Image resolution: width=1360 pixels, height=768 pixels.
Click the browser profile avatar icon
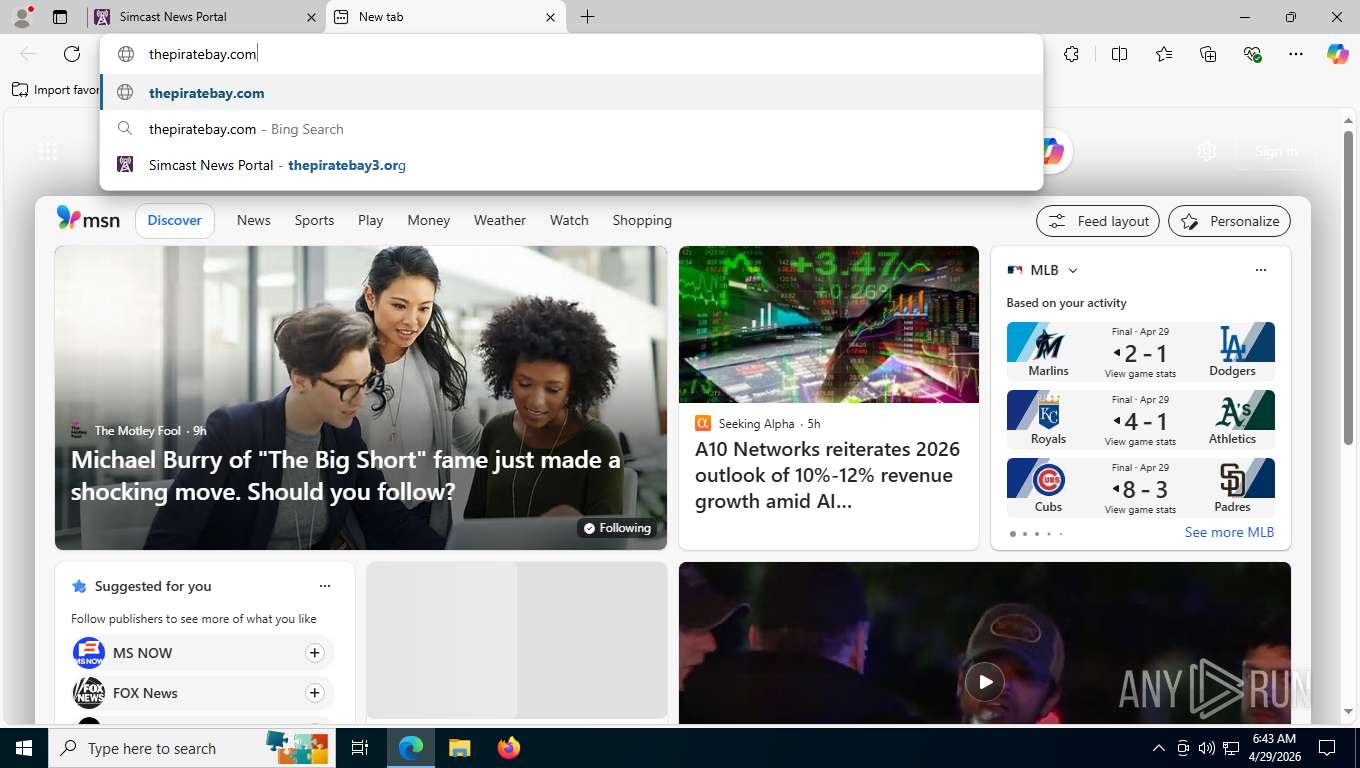pos(21,16)
